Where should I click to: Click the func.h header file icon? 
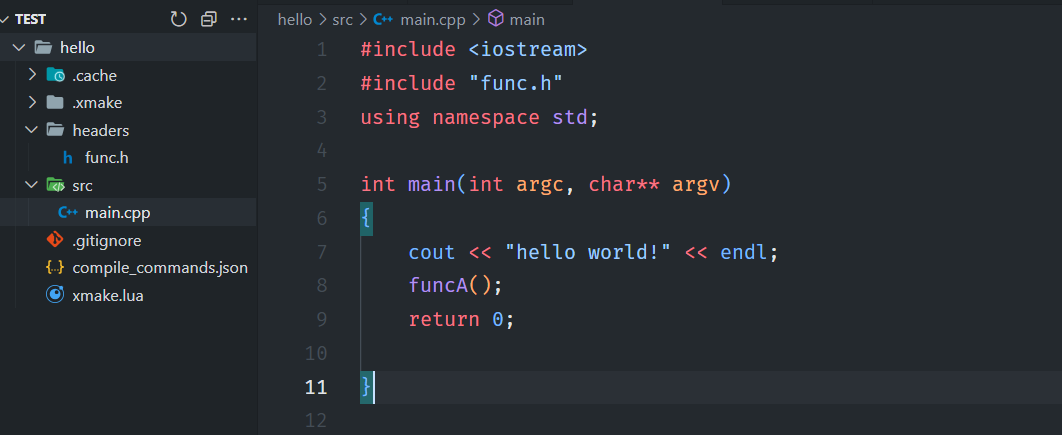pos(68,158)
